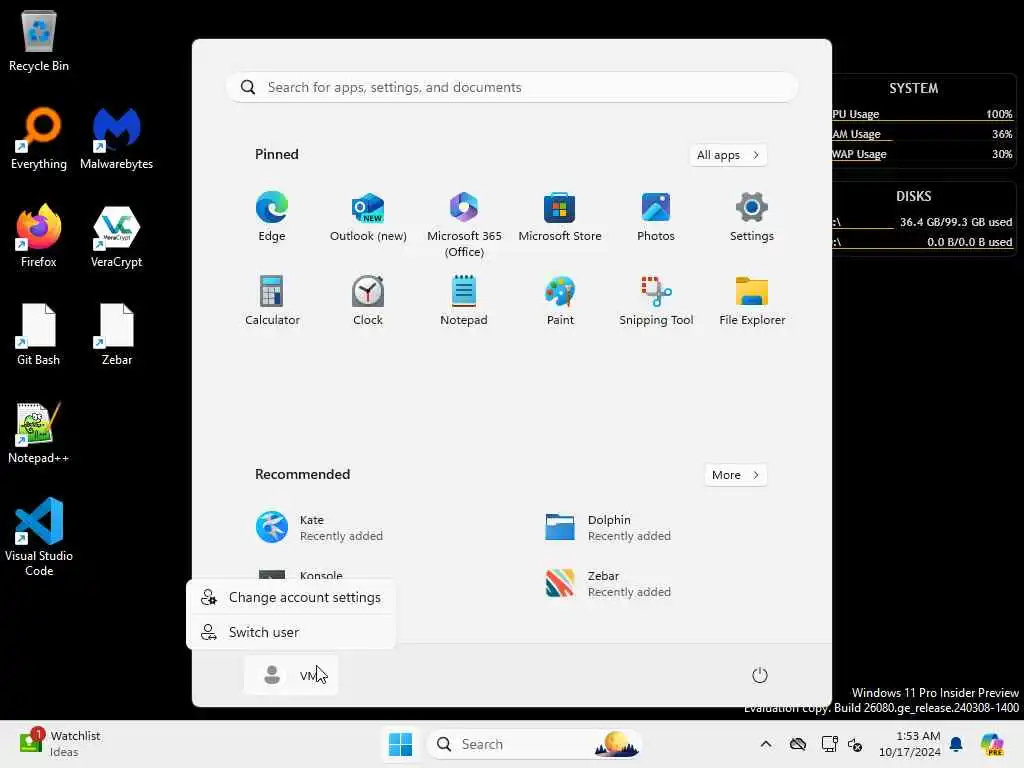Show hidden system tray icons chevron
This screenshot has height=768, width=1024.
tap(765, 744)
